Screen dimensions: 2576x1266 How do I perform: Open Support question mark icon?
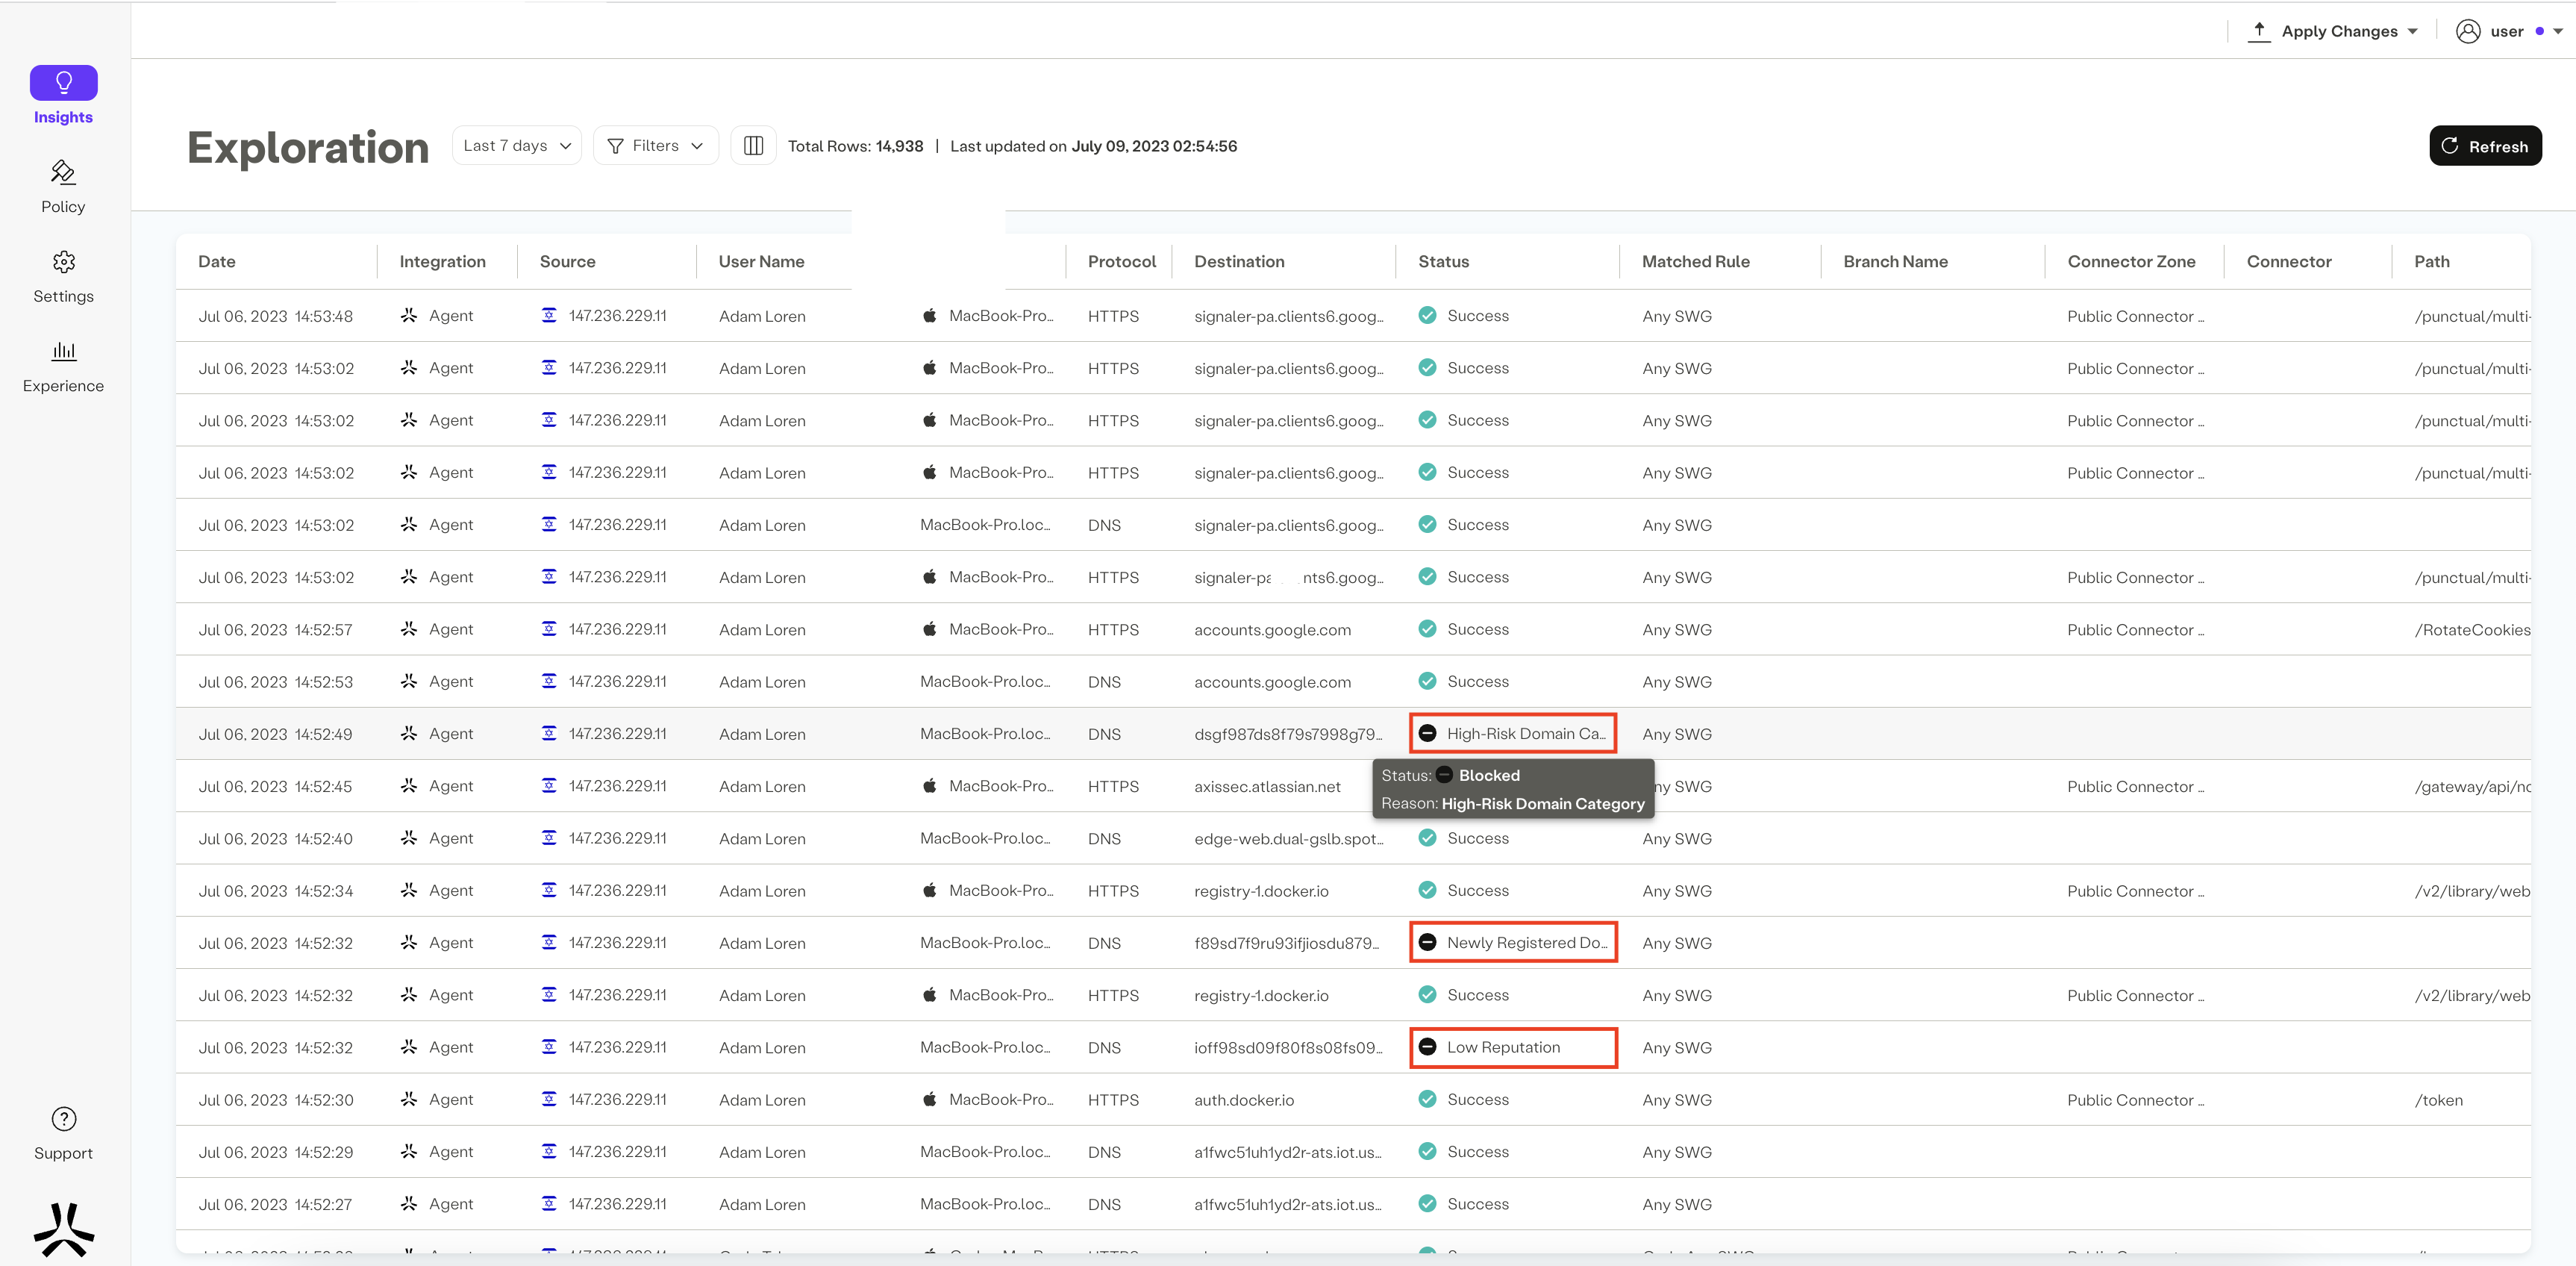[x=63, y=1119]
